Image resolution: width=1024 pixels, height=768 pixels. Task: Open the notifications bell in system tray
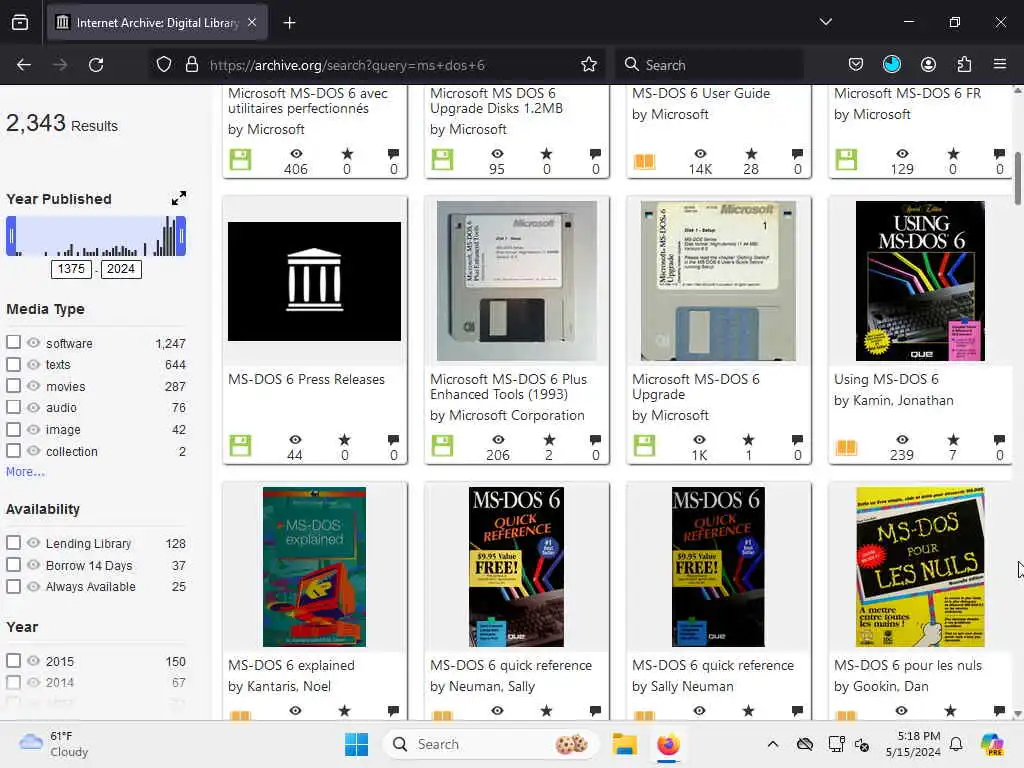[x=956, y=744]
